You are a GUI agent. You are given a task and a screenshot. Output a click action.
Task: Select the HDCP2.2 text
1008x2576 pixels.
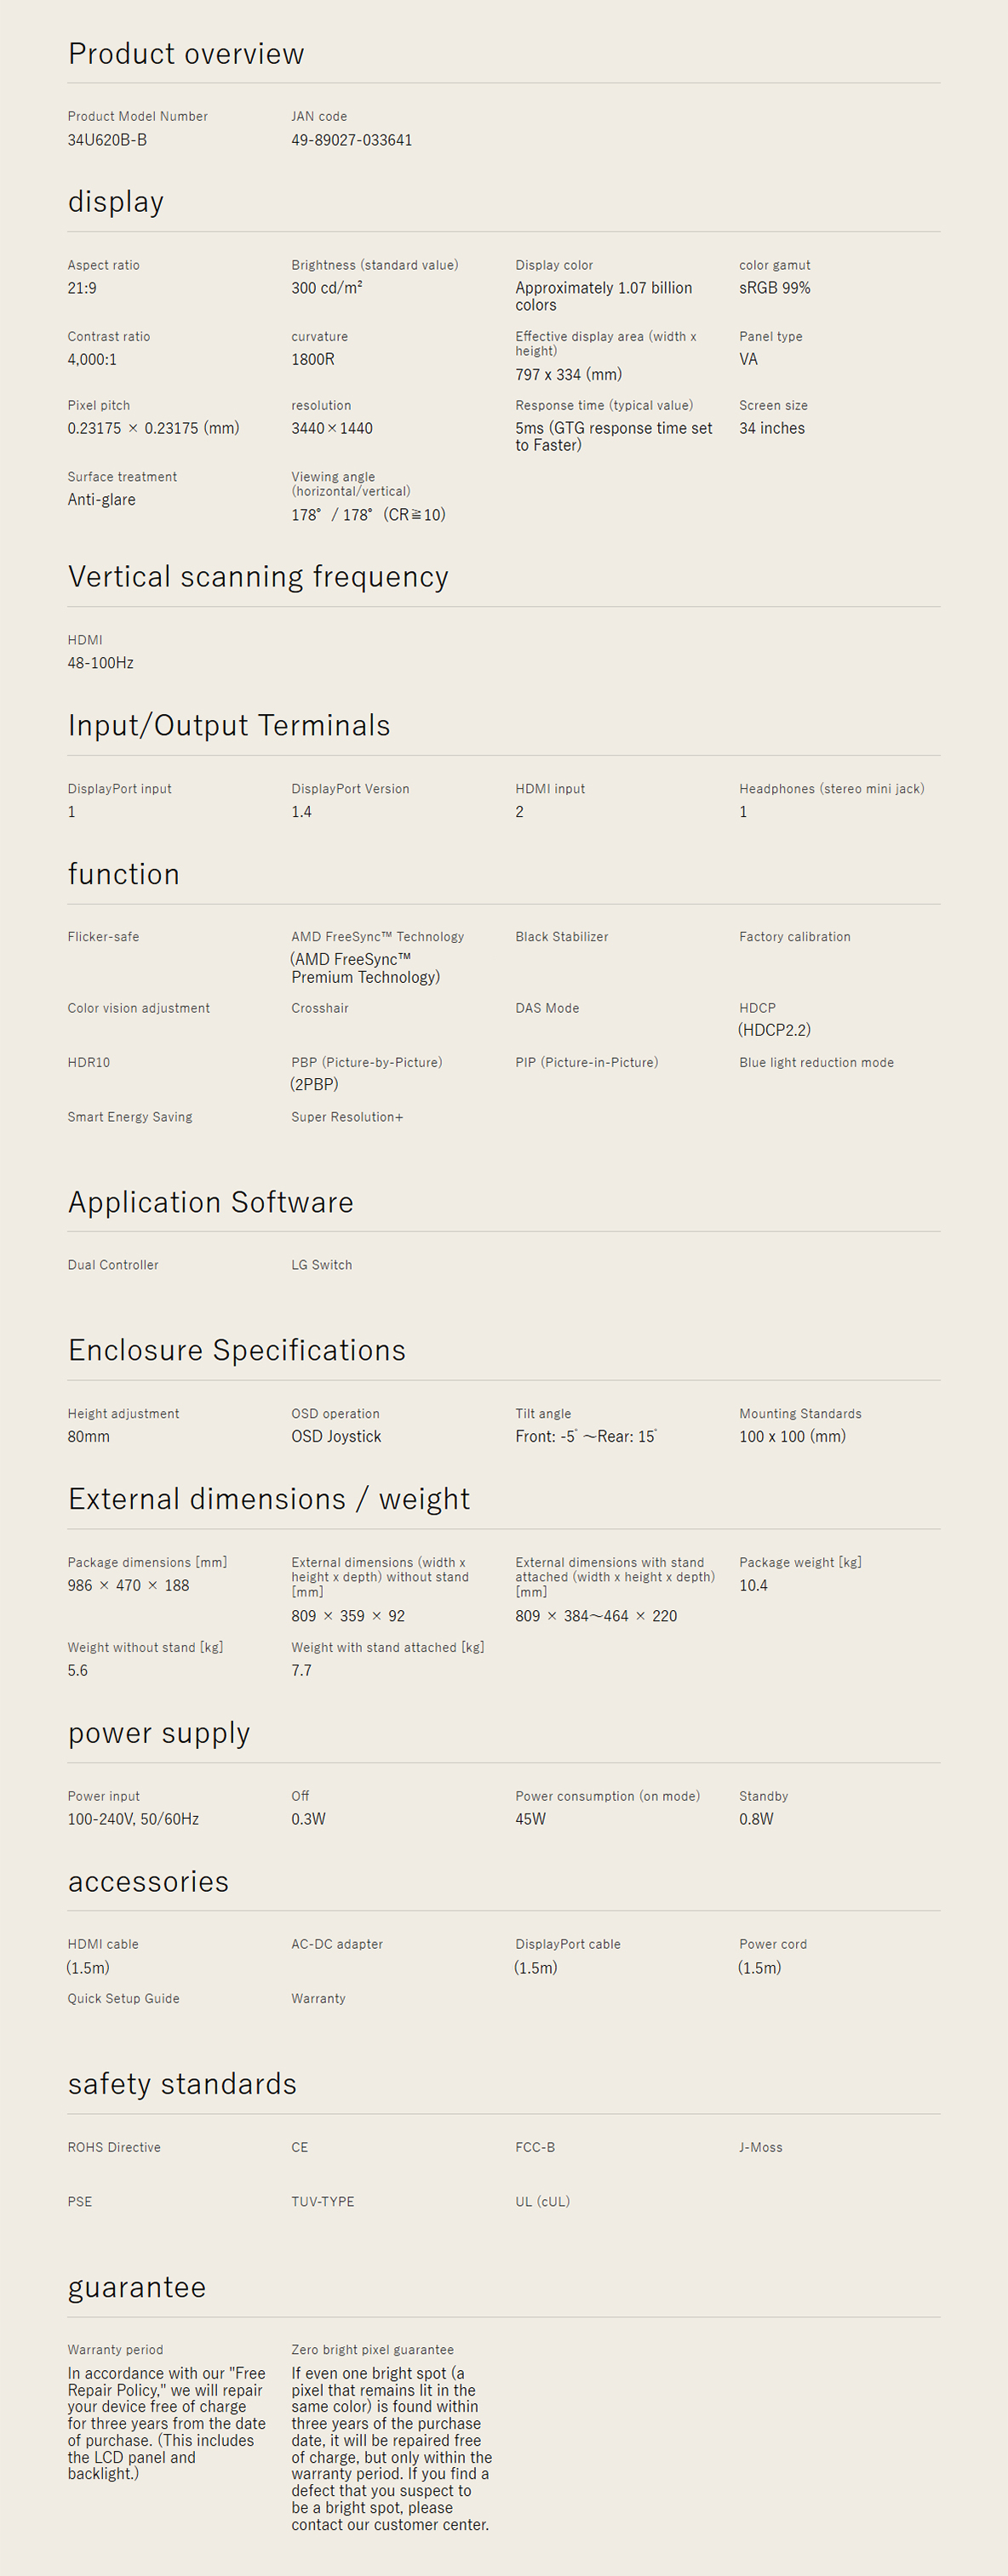click(775, 1030)
